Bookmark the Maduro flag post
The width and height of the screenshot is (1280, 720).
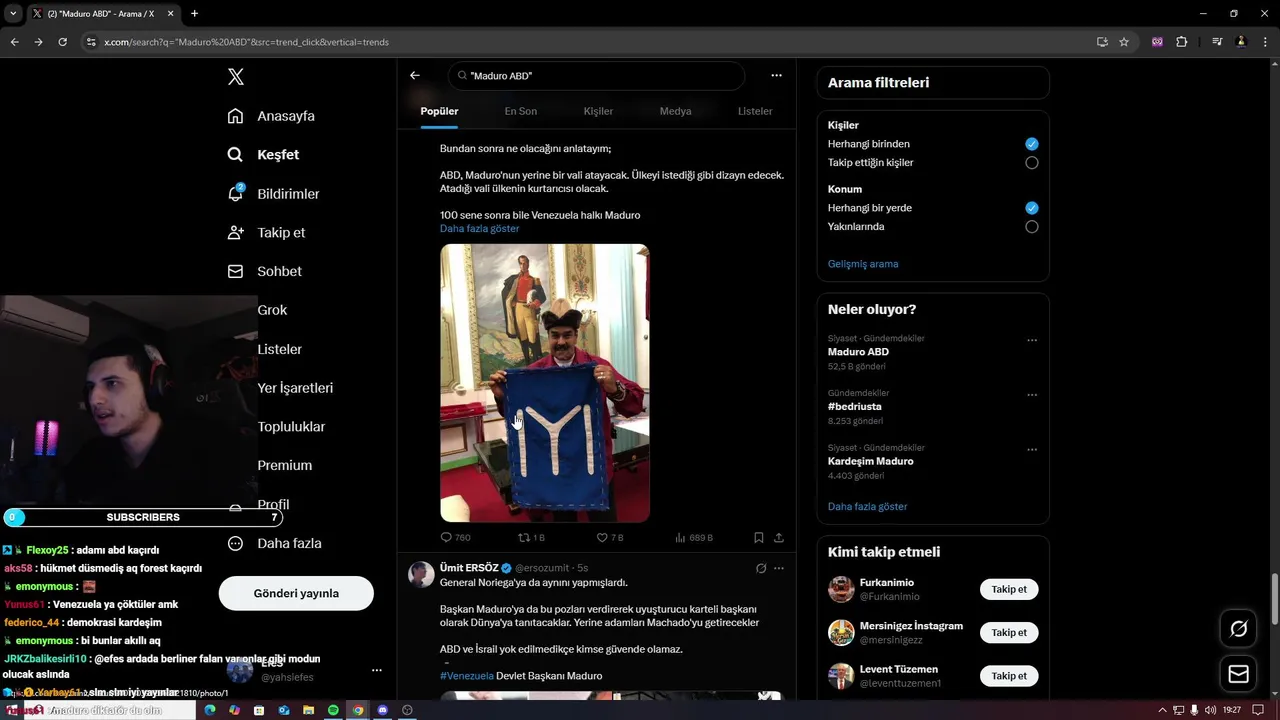click(759, 538)
